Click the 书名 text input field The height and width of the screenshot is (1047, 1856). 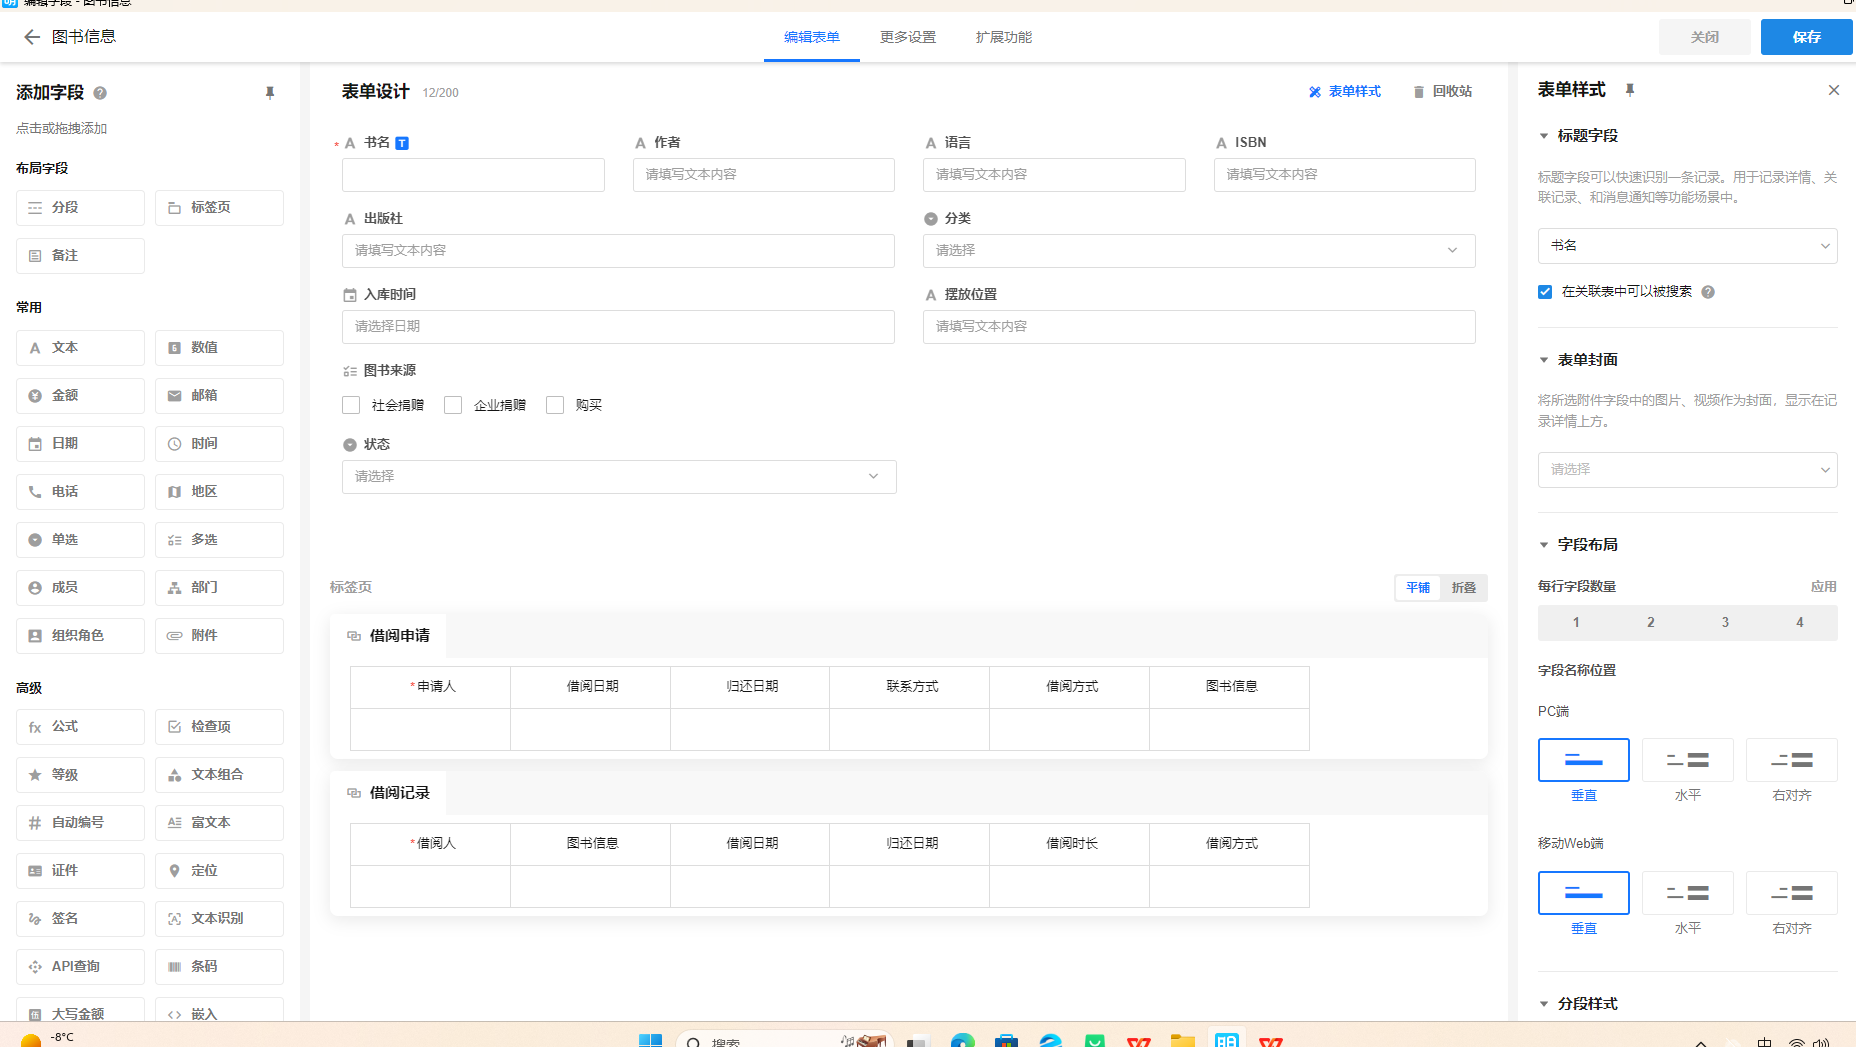472,174
